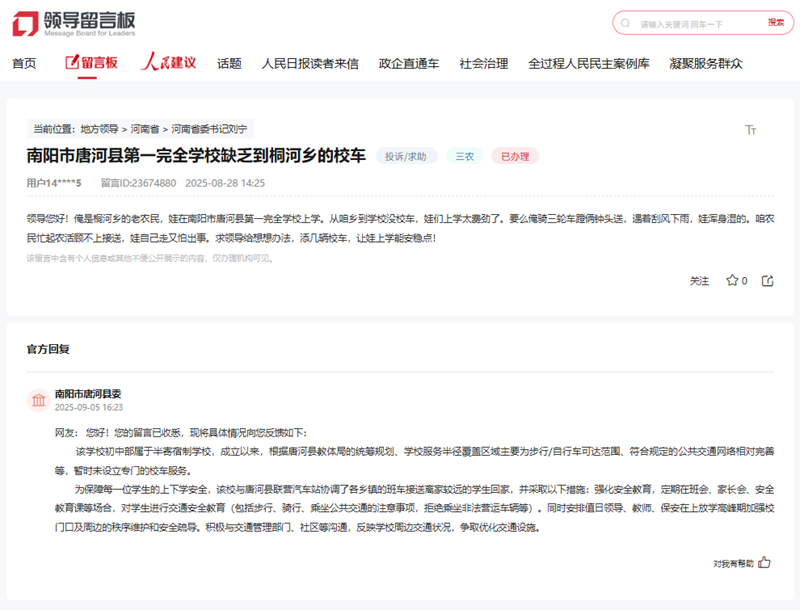This screenshot has height=610, width=800.
Task: Open 政企直通车 from the navigation bar
Action: tap(407, 62)
